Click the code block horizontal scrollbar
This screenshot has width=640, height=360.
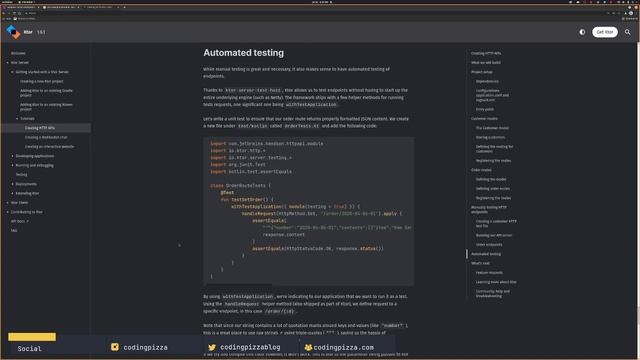(238, 284)
